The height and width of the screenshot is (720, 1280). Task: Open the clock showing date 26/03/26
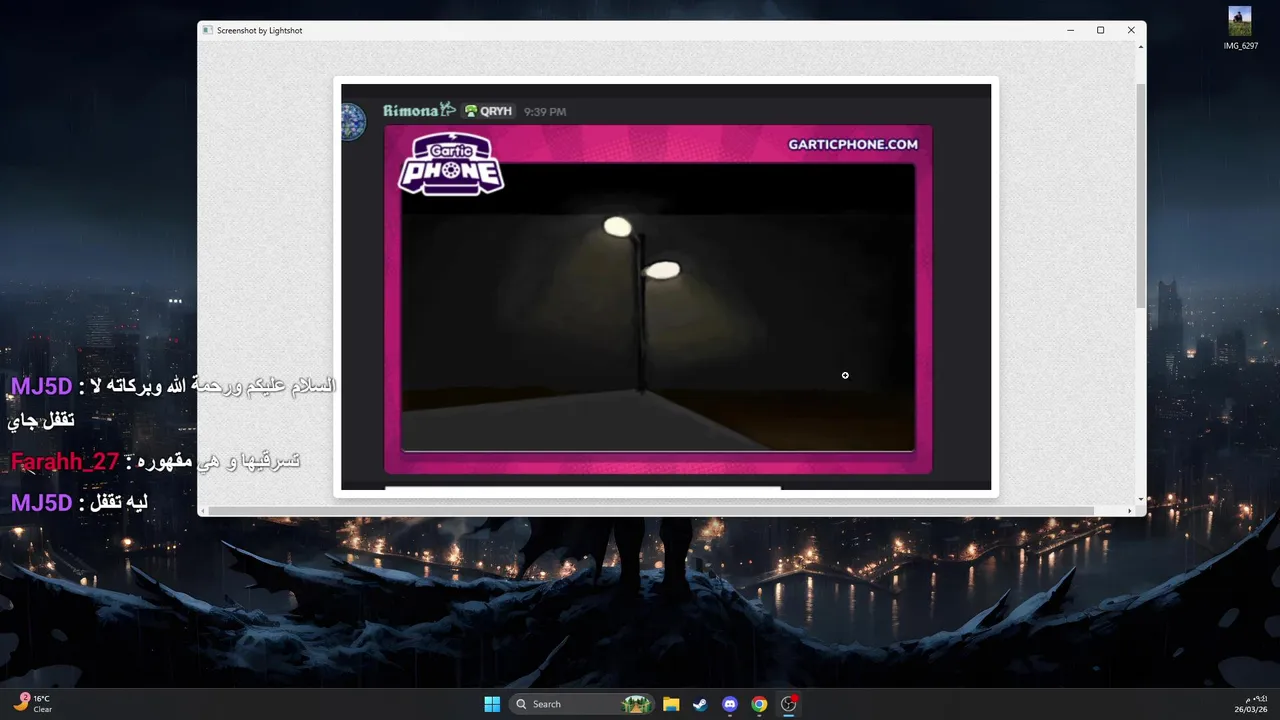pos(1252,704)
